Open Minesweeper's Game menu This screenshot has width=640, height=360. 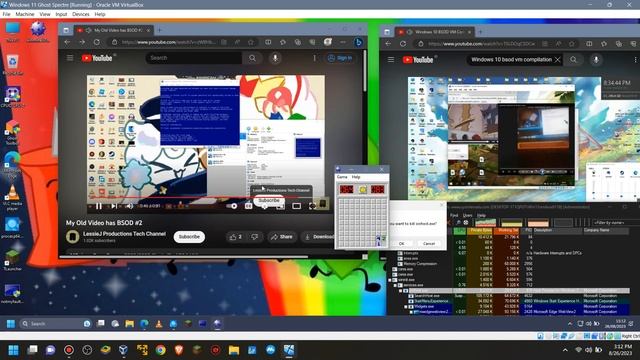pos(342,177)
